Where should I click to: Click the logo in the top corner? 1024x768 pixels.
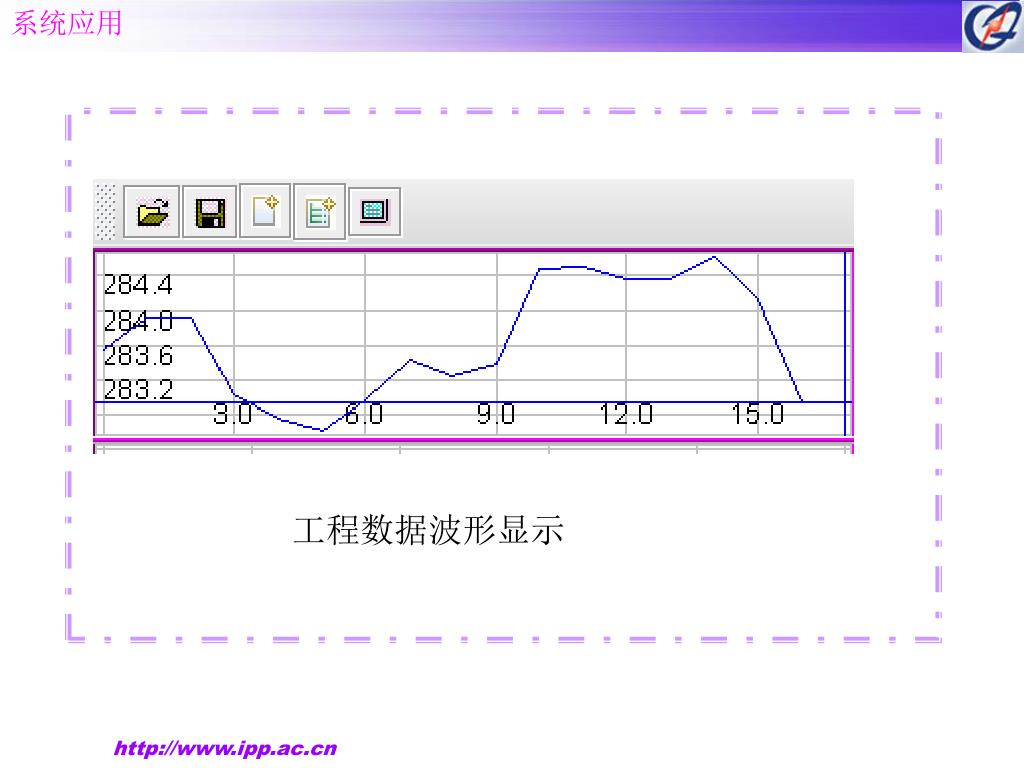point(993,26)
